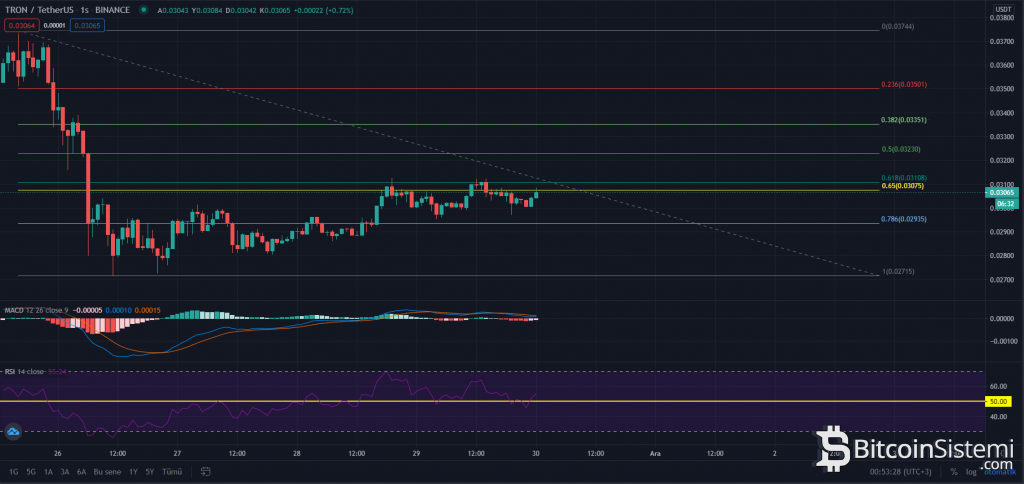Image resolution: width=1024 pixels, height=484 pixels.
Task: Click the candle countdown timer 06:32
Action: (x=1000, y=204)
